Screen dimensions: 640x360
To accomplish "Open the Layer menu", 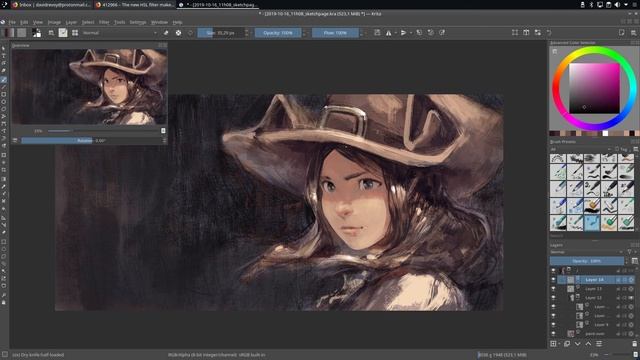I will (x=71, y=22).
